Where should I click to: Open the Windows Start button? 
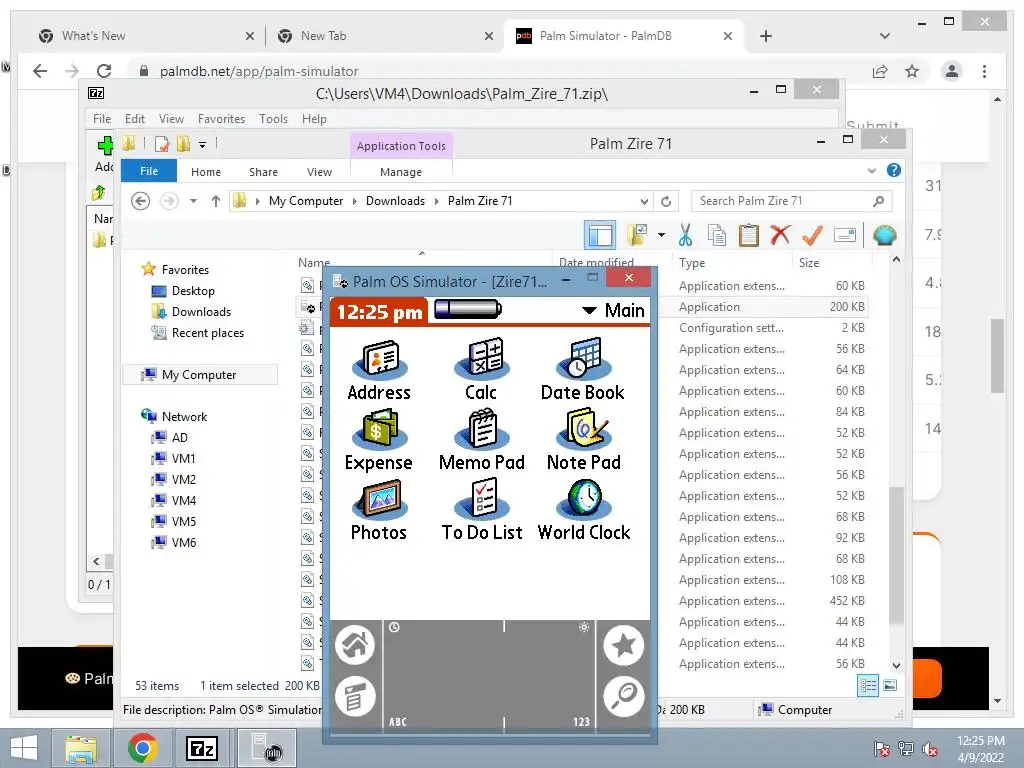tap(24, 748)
